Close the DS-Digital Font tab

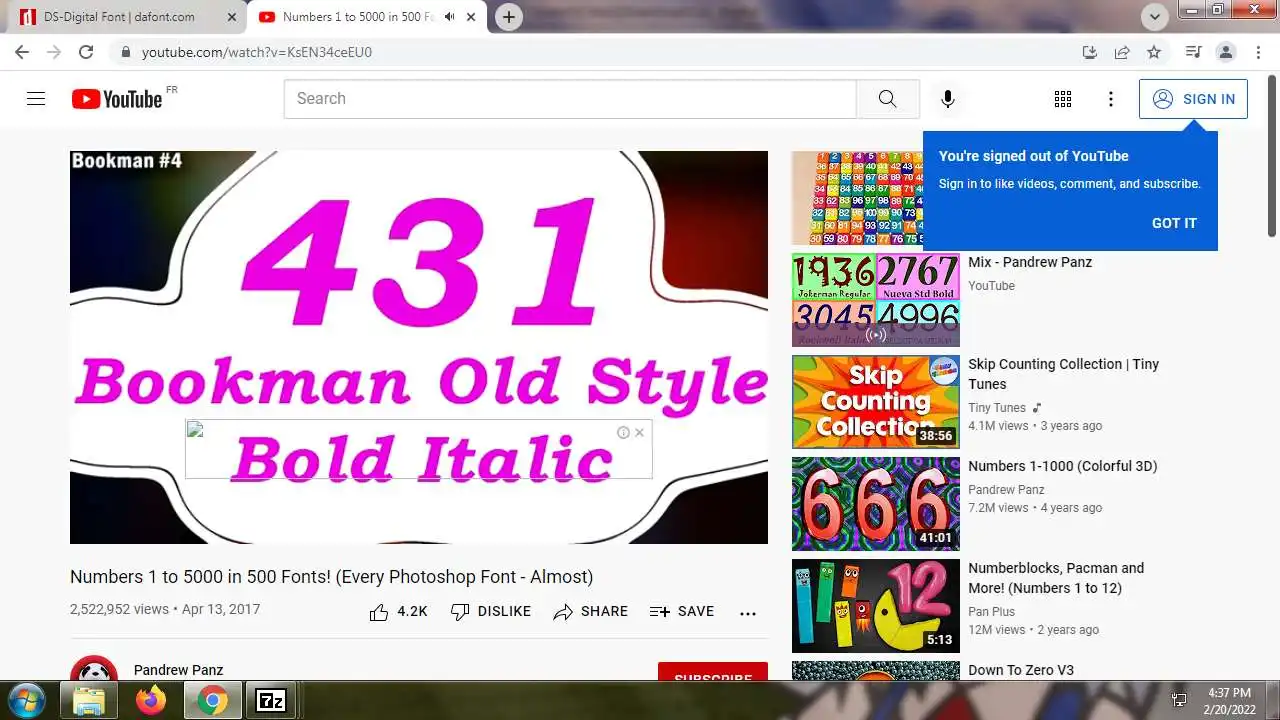tap(232, 17)
